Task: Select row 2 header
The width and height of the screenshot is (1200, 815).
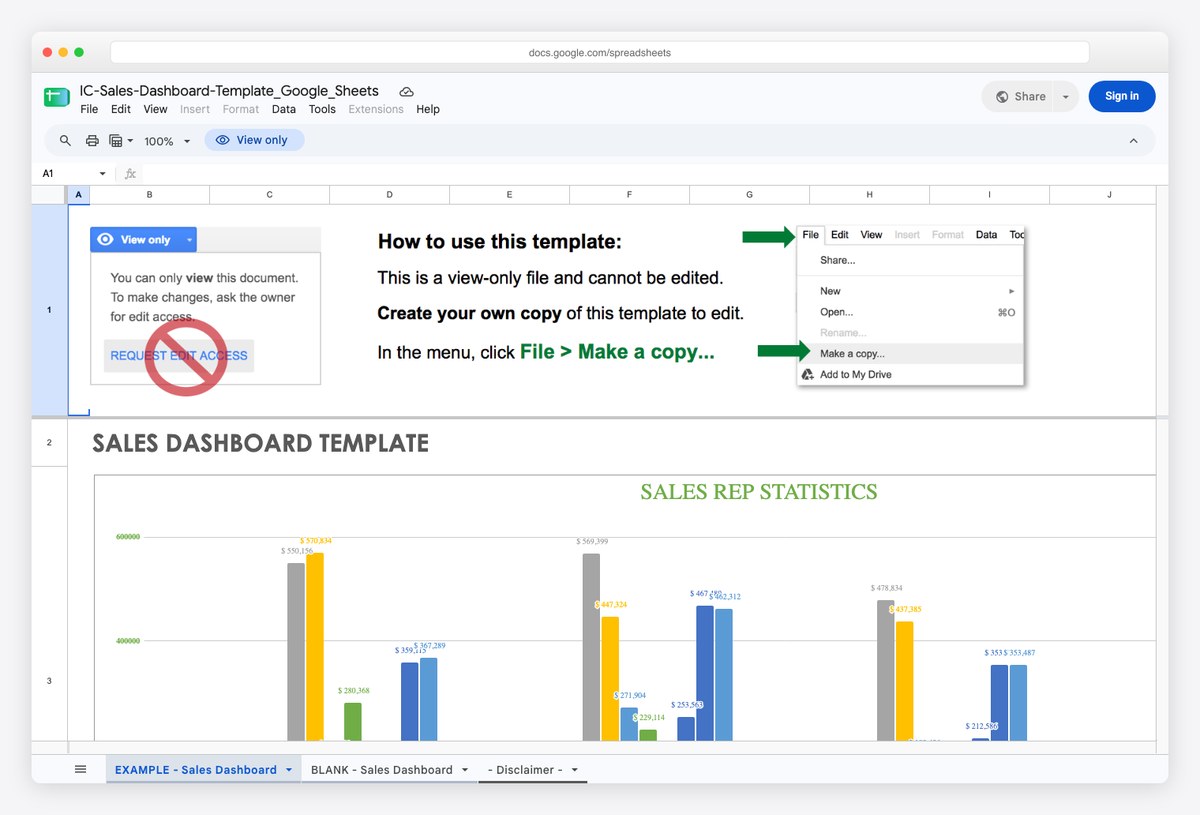Action: coord(49,442)
